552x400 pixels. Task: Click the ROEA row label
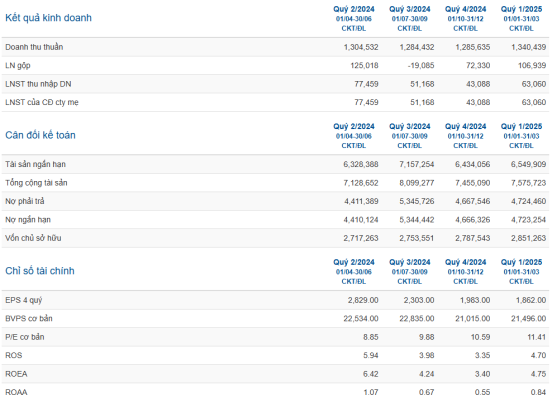(x=16, y=374)
